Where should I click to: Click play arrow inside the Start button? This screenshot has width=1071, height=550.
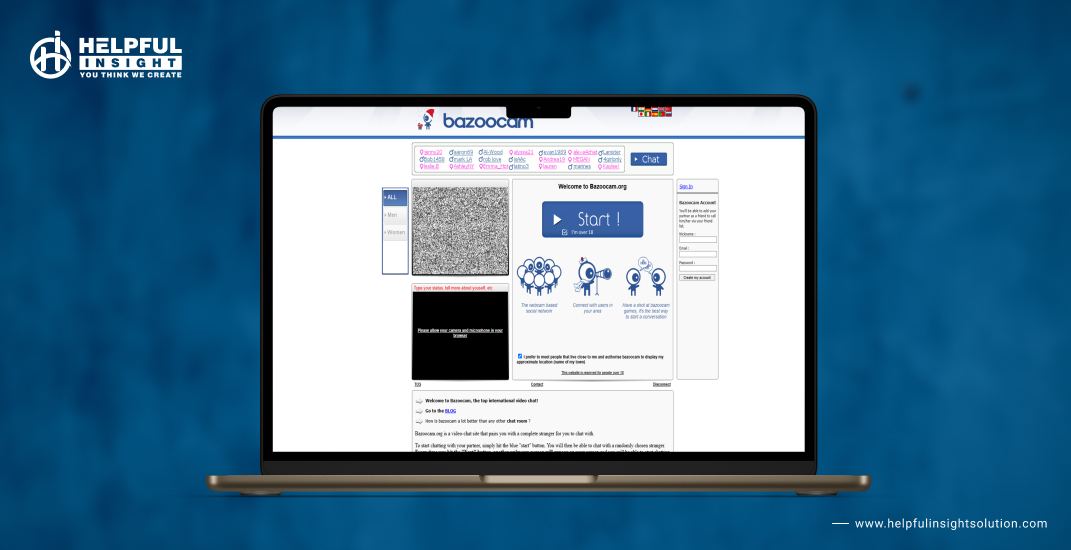coord(557,219)
